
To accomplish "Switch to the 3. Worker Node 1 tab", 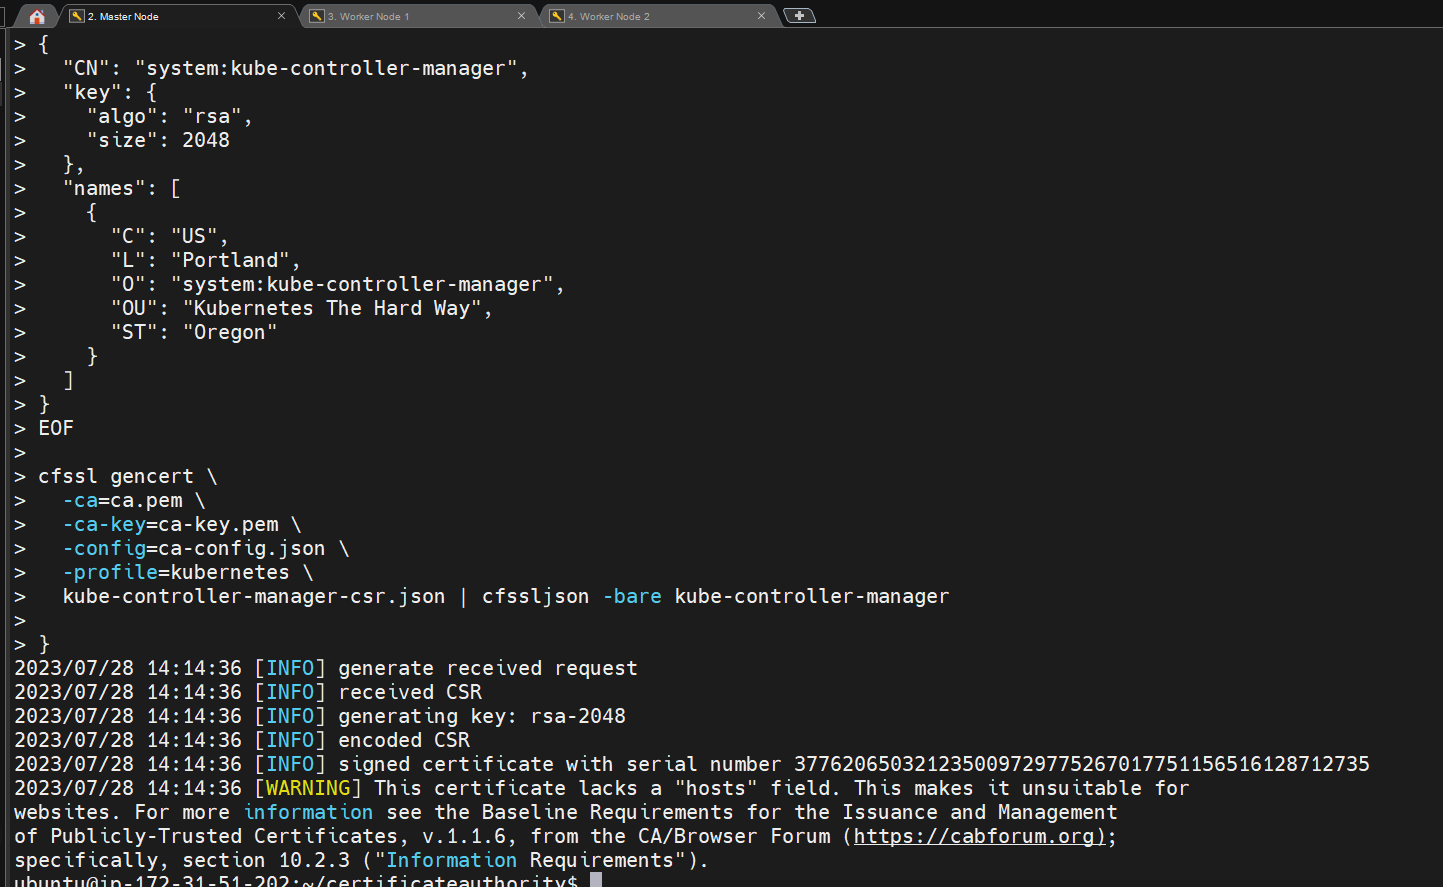I will [x=368, y=16].
